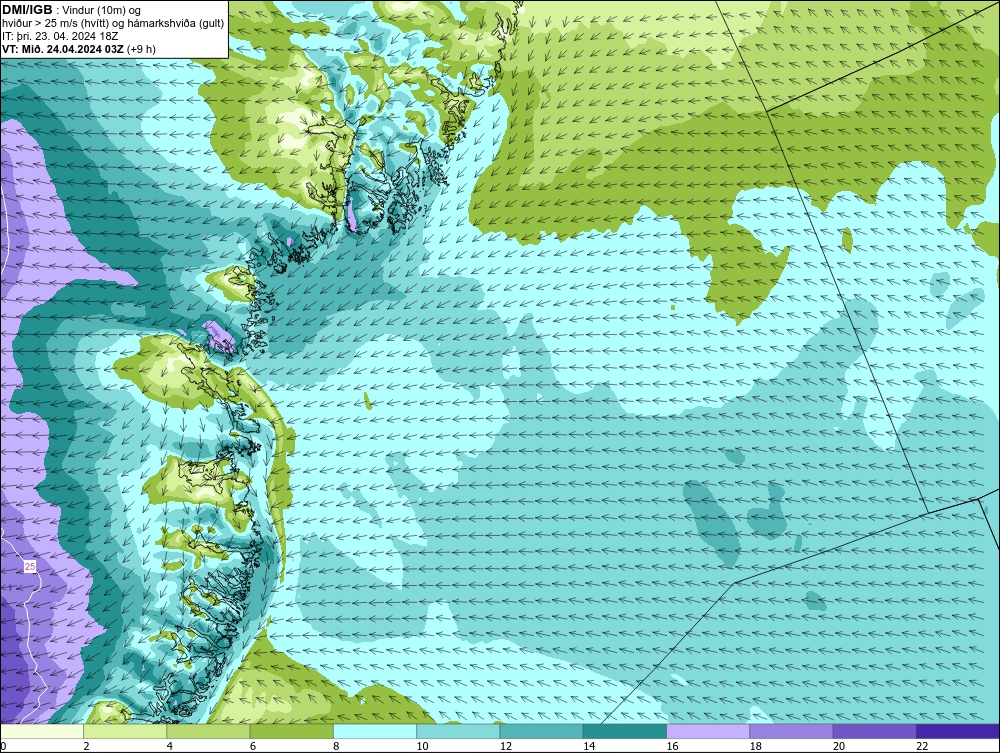This screenshot has height=753, width=1000.
Task: Click the legend scale value '12'
Action: [x=506, y=746]
